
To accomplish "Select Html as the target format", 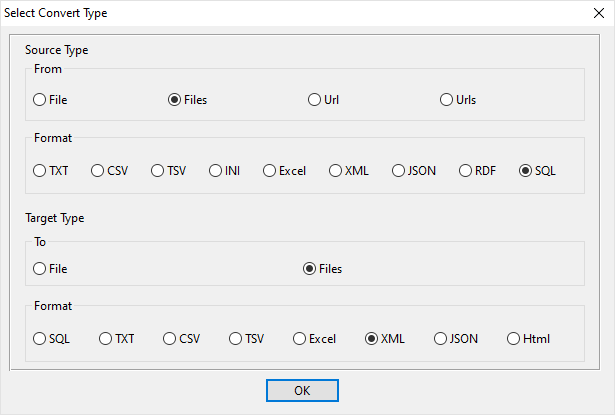I will click(x=514, y=339).
